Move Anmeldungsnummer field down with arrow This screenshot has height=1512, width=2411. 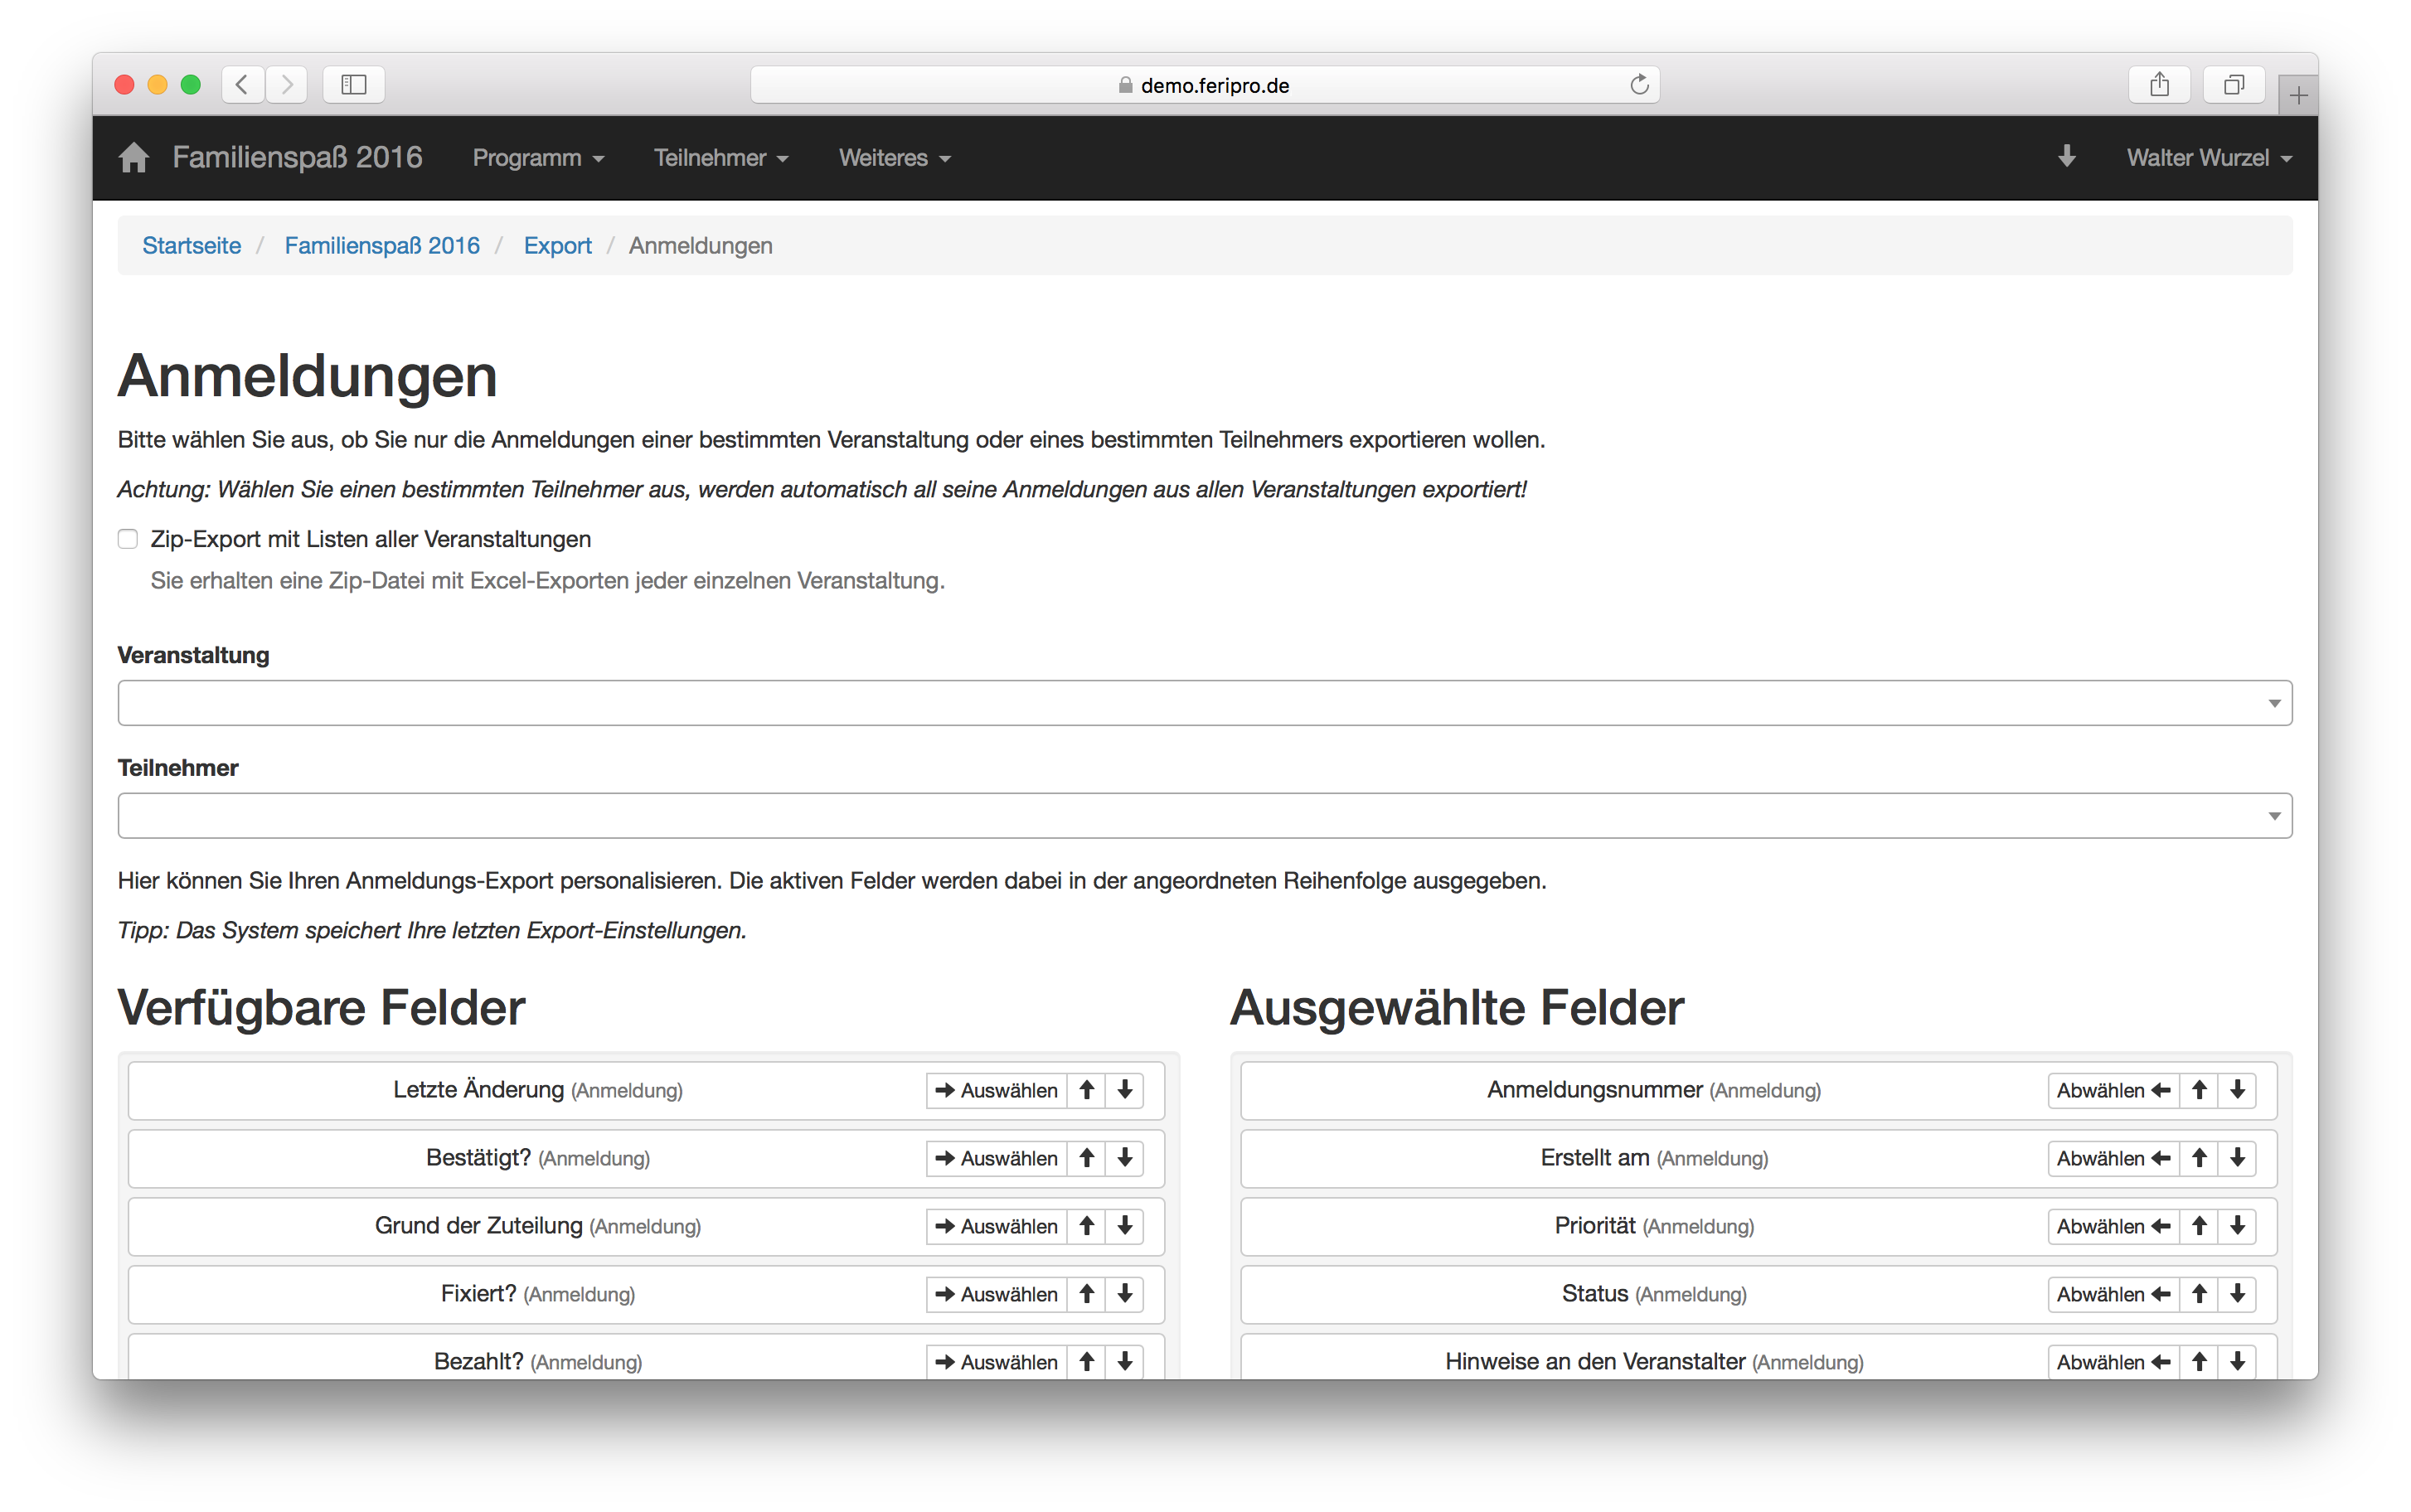point(2237,1090)
